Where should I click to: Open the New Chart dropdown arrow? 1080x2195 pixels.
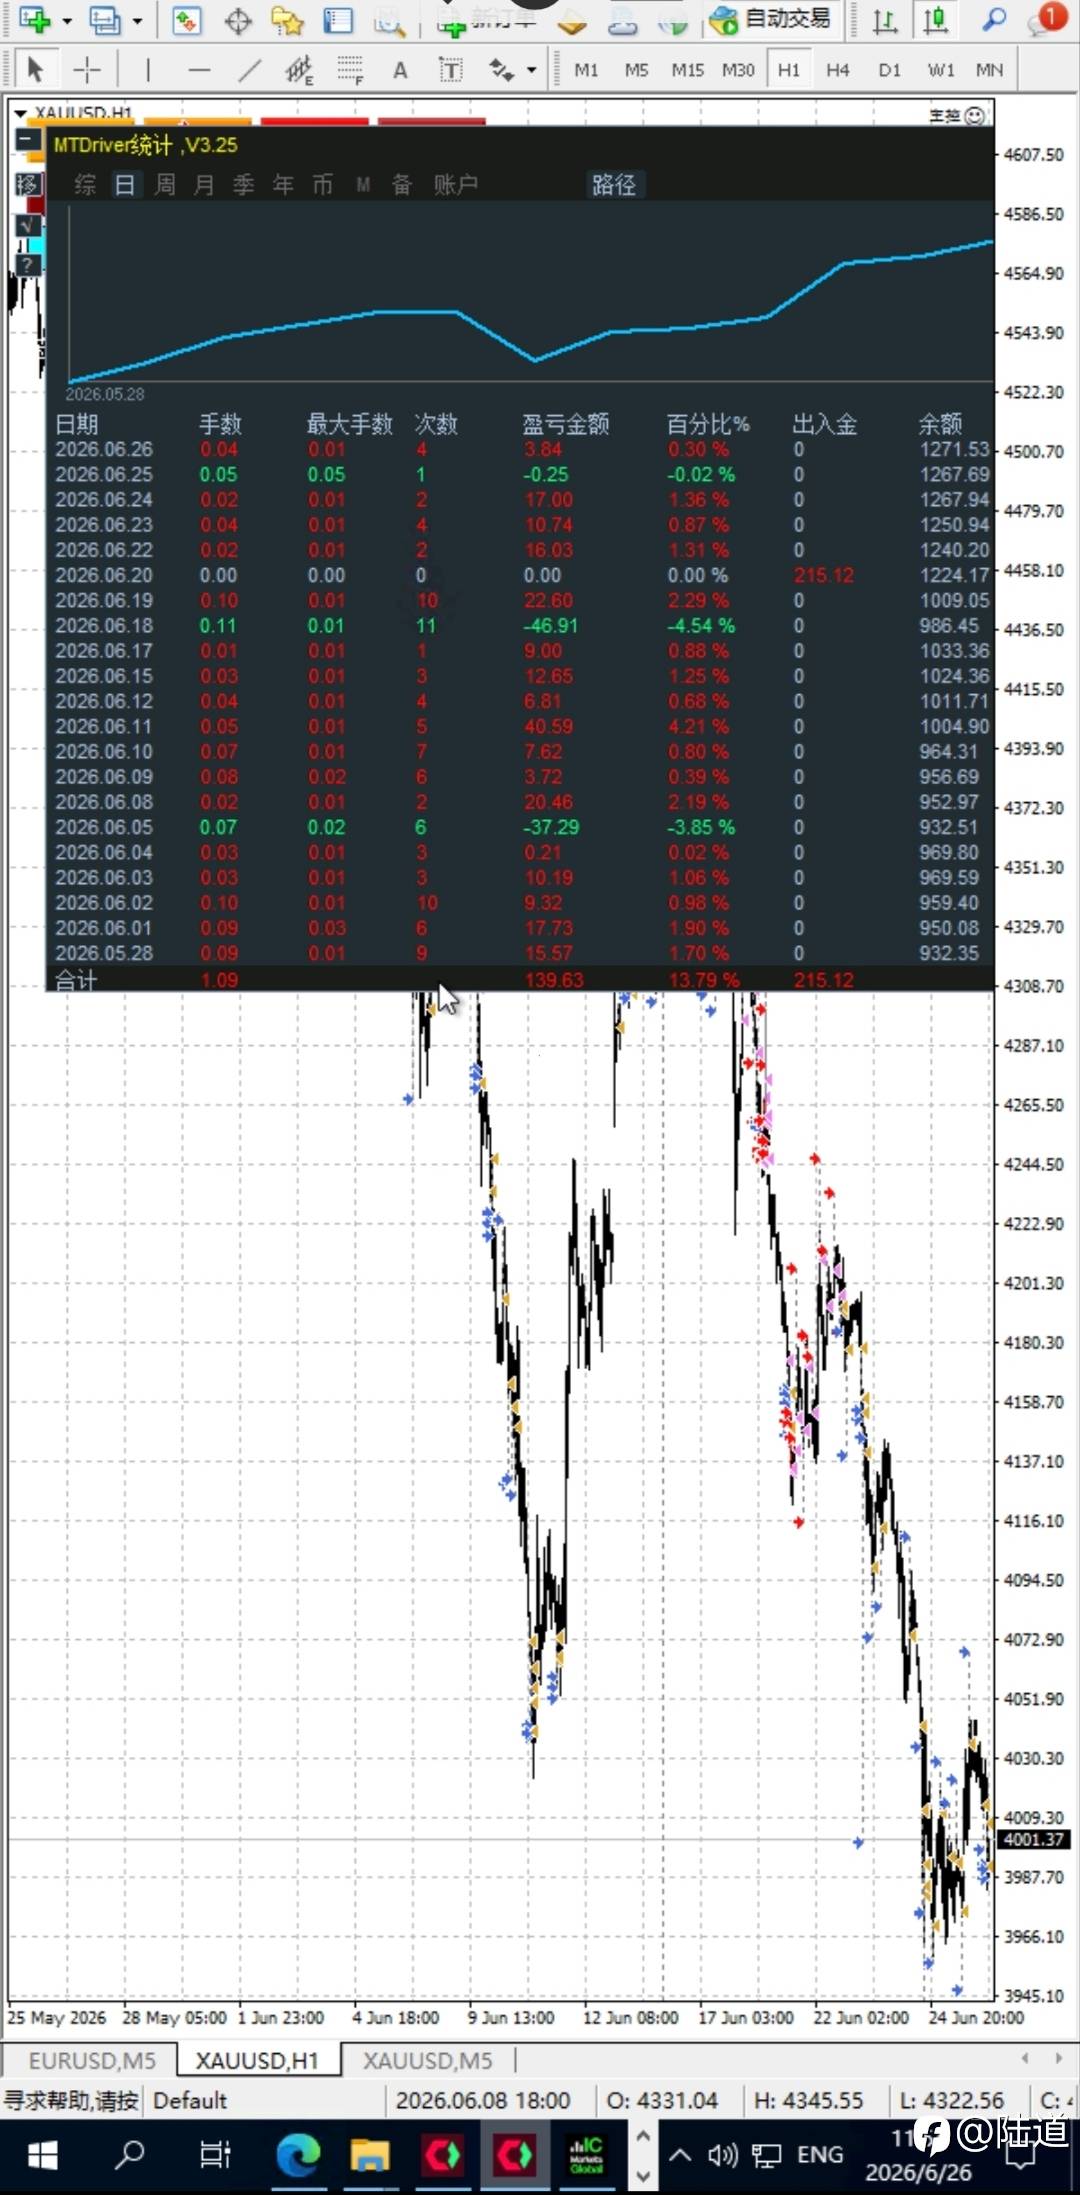click(x=66, y=20)
